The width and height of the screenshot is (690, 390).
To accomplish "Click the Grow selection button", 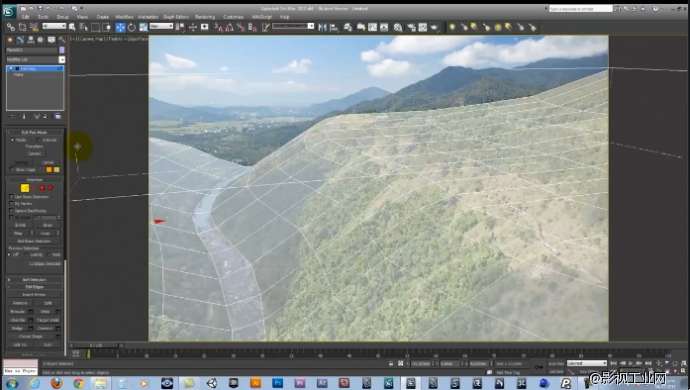I will (x=48, y=225).
